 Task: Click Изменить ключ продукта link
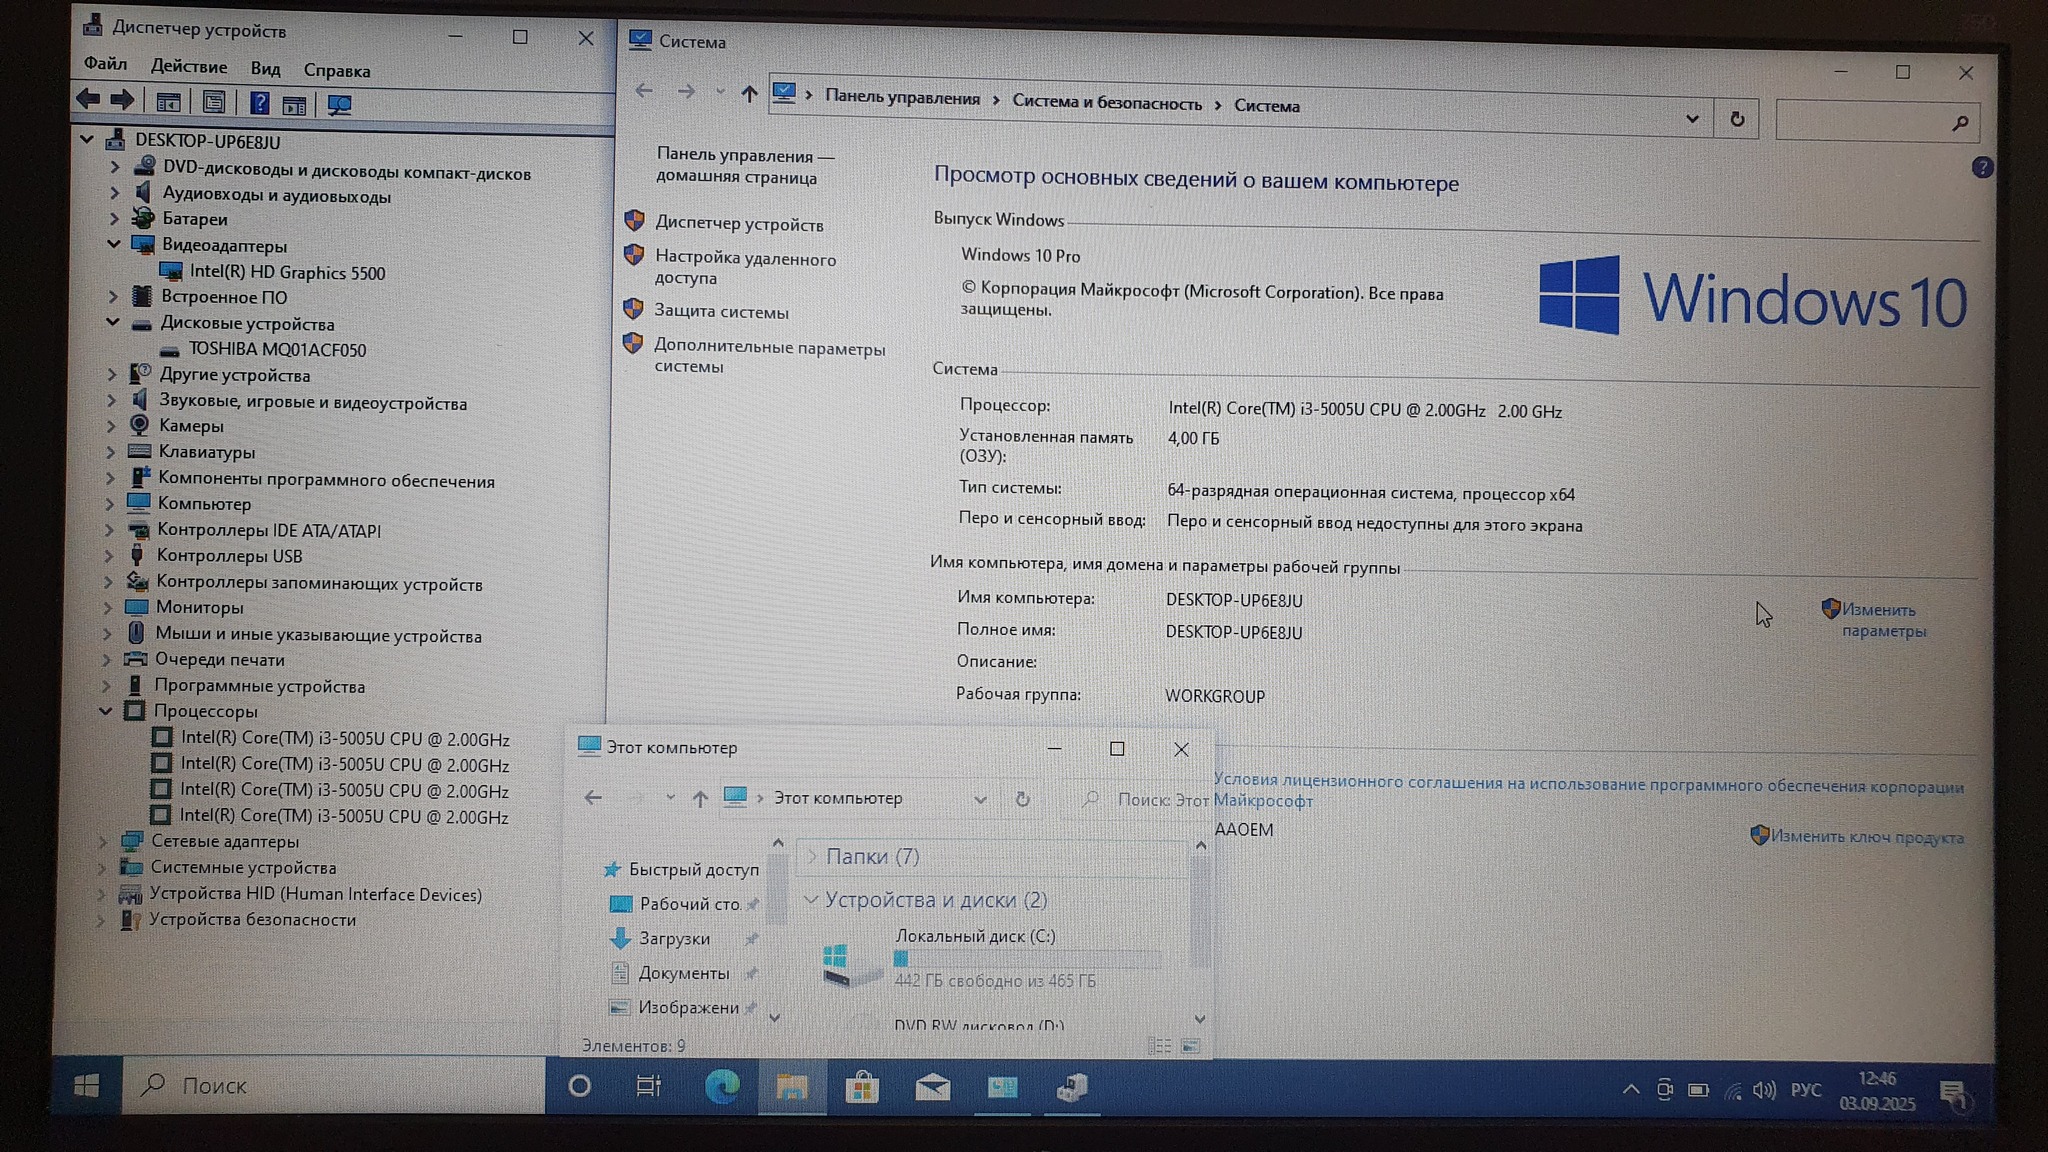click(x=1866, y=837)
